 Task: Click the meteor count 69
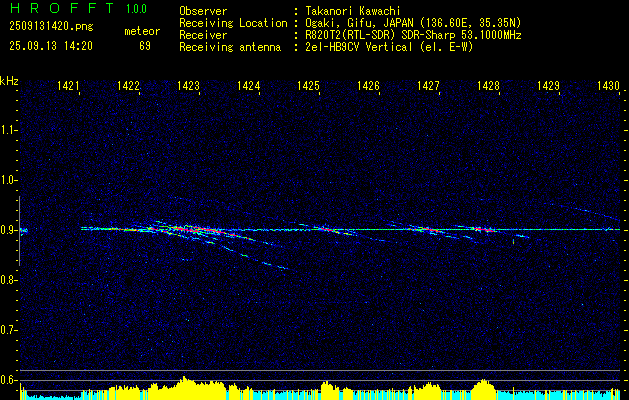click(145, 46)
